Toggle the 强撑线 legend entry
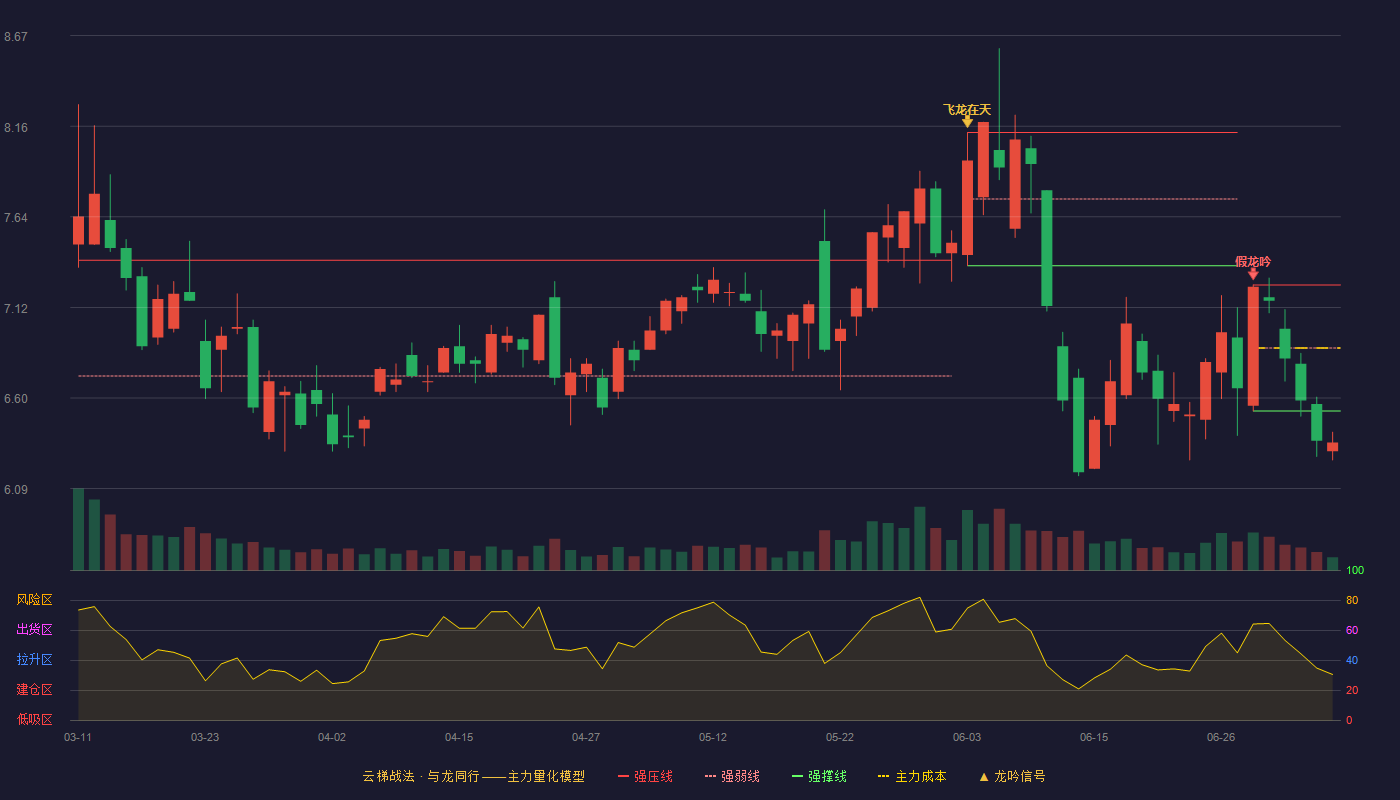The image size is (1400, 800). click(819, 776)
